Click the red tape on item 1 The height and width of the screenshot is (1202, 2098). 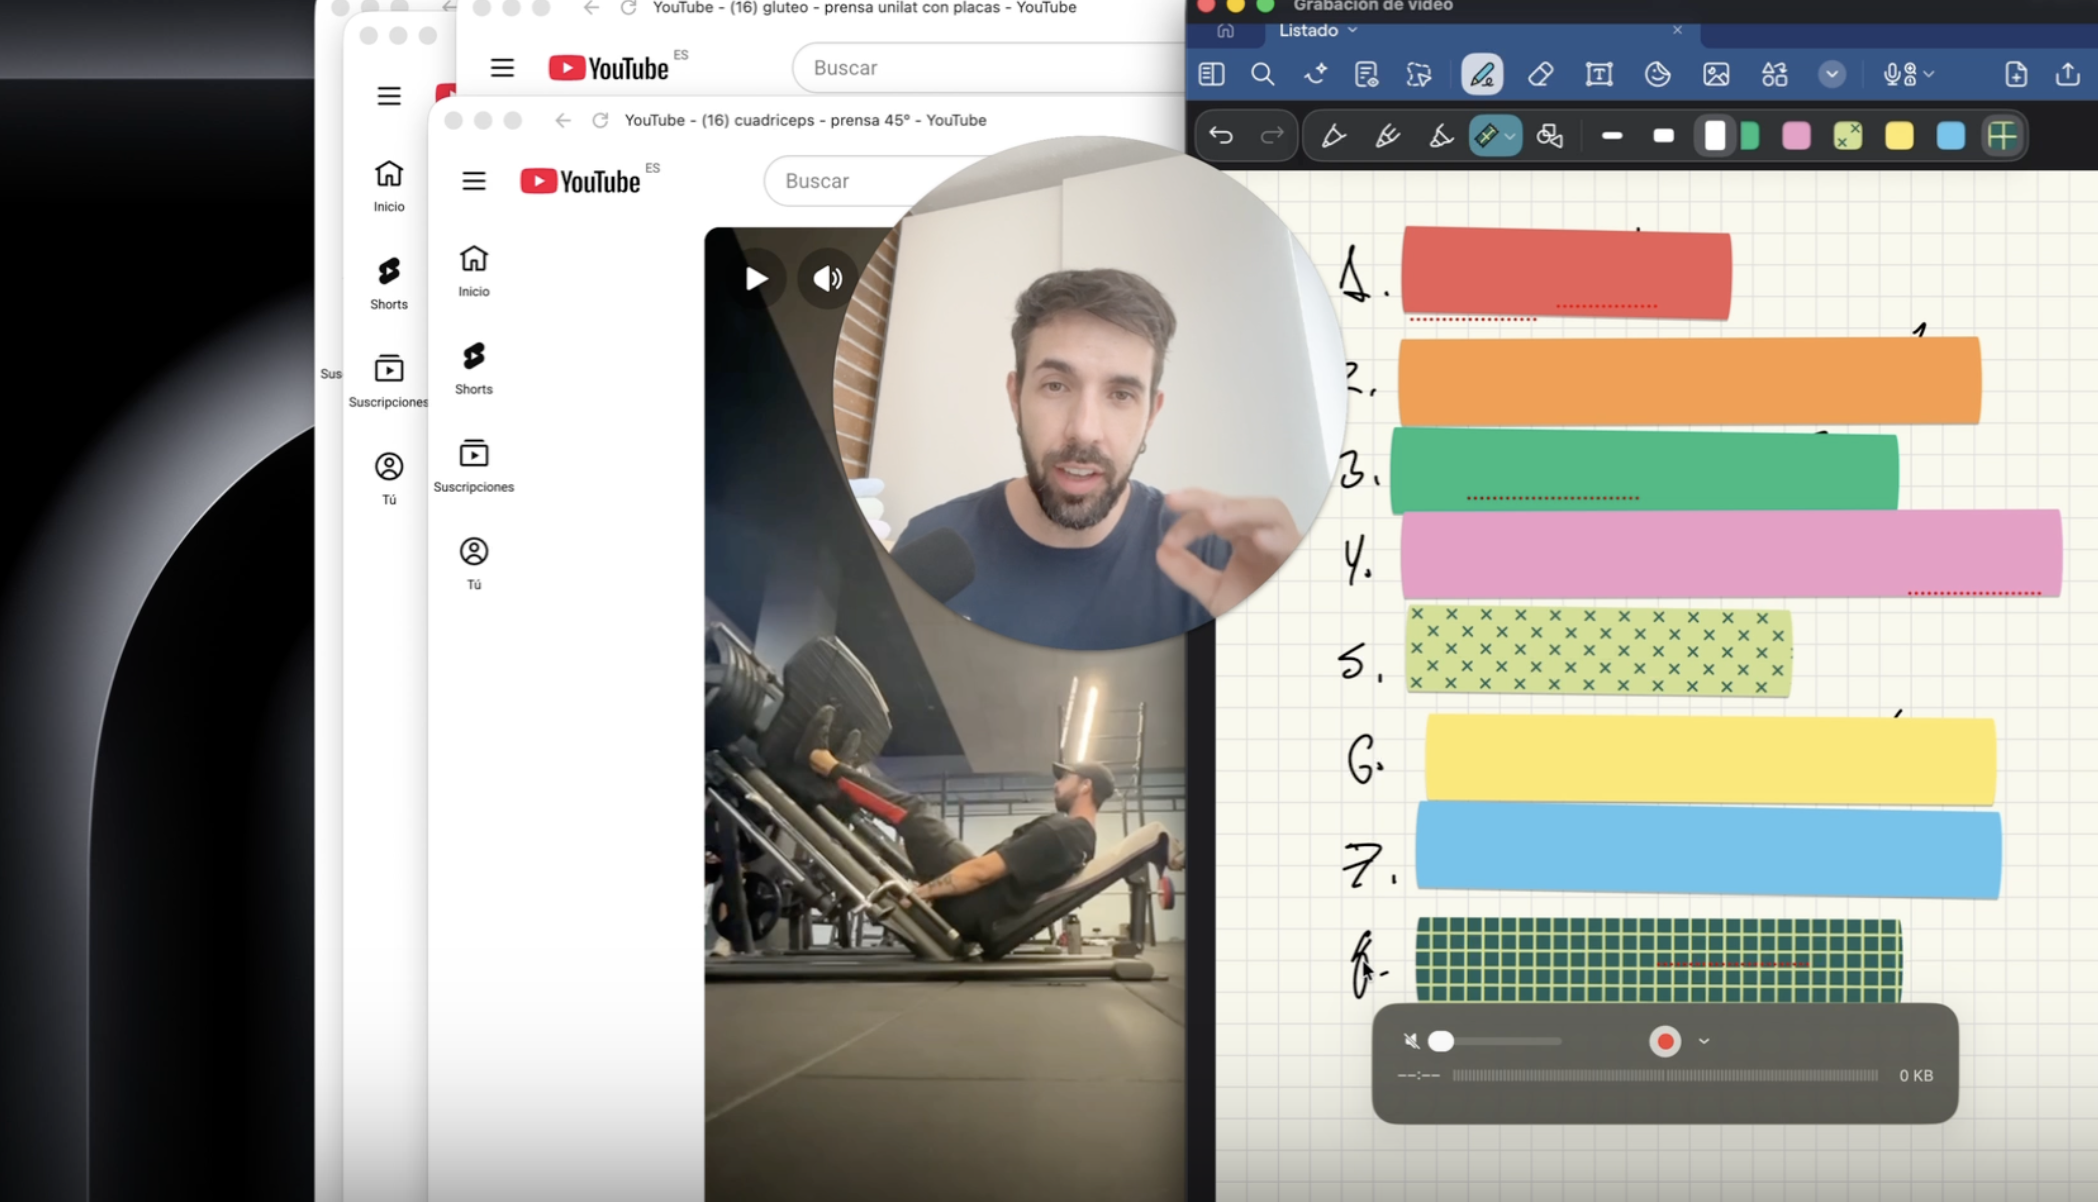click(x=1566, y=273)
